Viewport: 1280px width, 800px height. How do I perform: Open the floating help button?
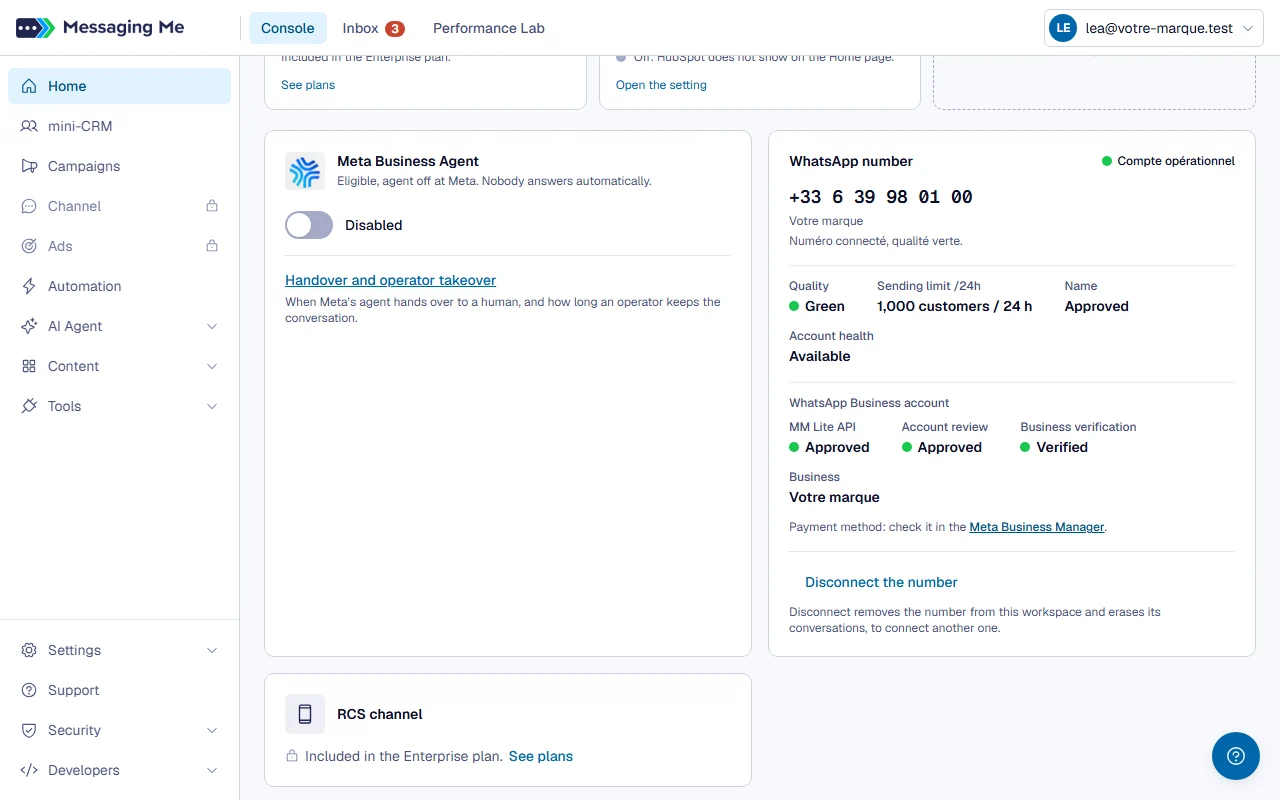click(x=1236, y=756)
